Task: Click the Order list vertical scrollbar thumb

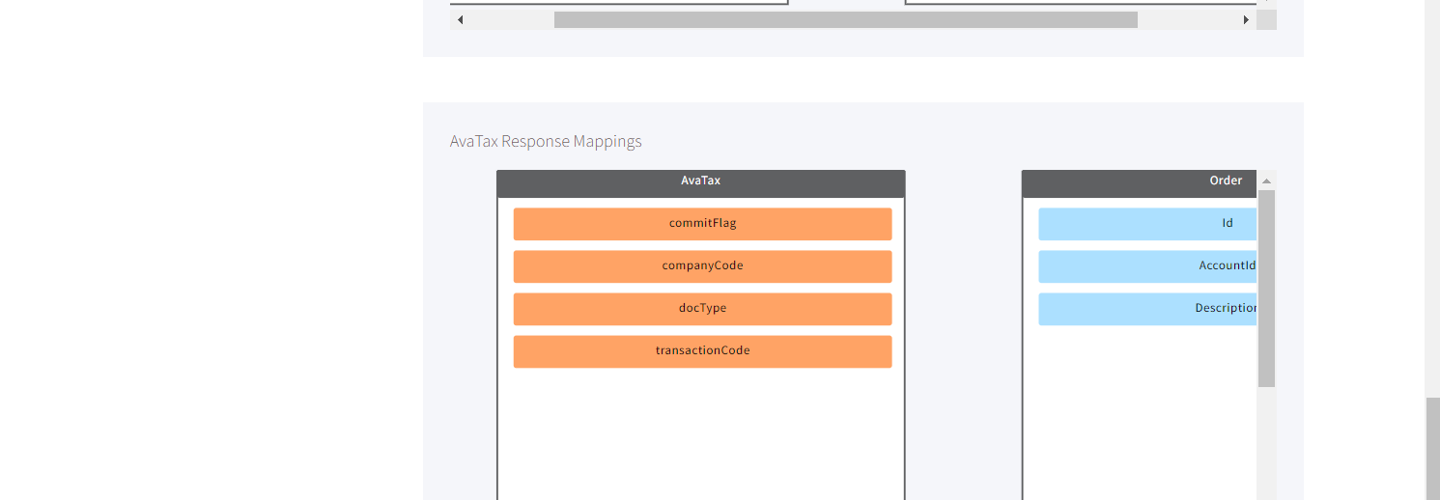Action: 1266,289
